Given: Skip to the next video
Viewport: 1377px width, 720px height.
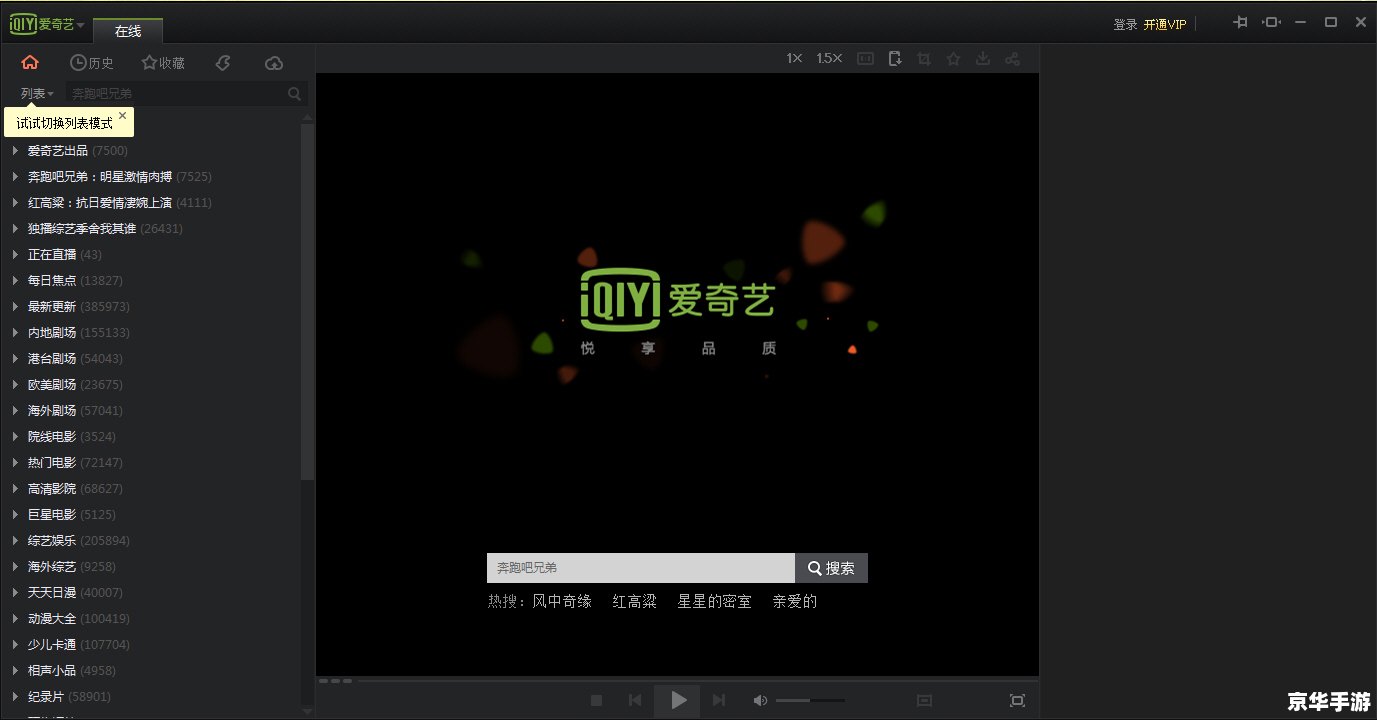Looking at the screenshot, I should pyautogui.click(x=719, y=701).
